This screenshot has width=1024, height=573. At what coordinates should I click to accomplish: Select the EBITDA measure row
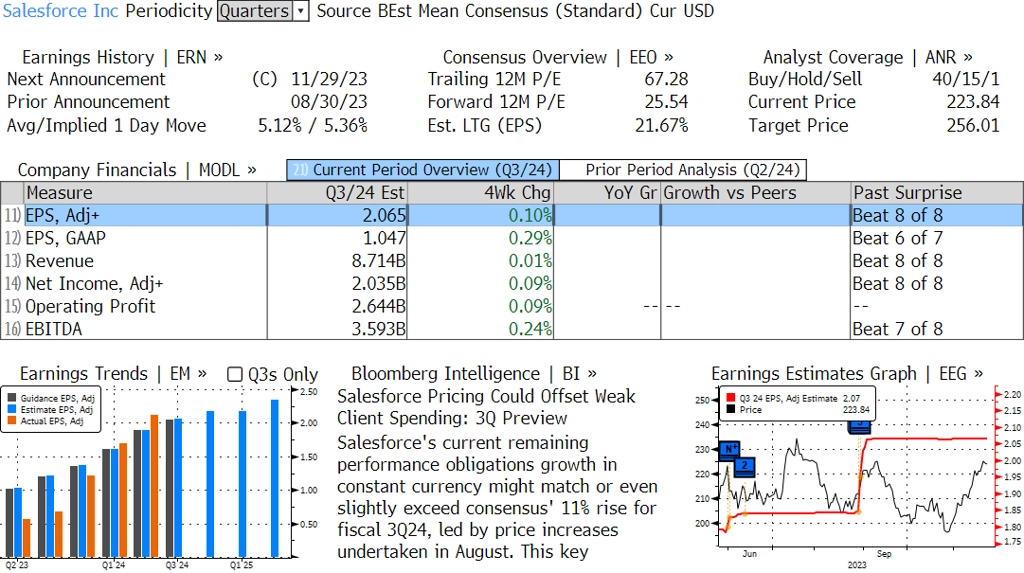[x=512, y=329]
